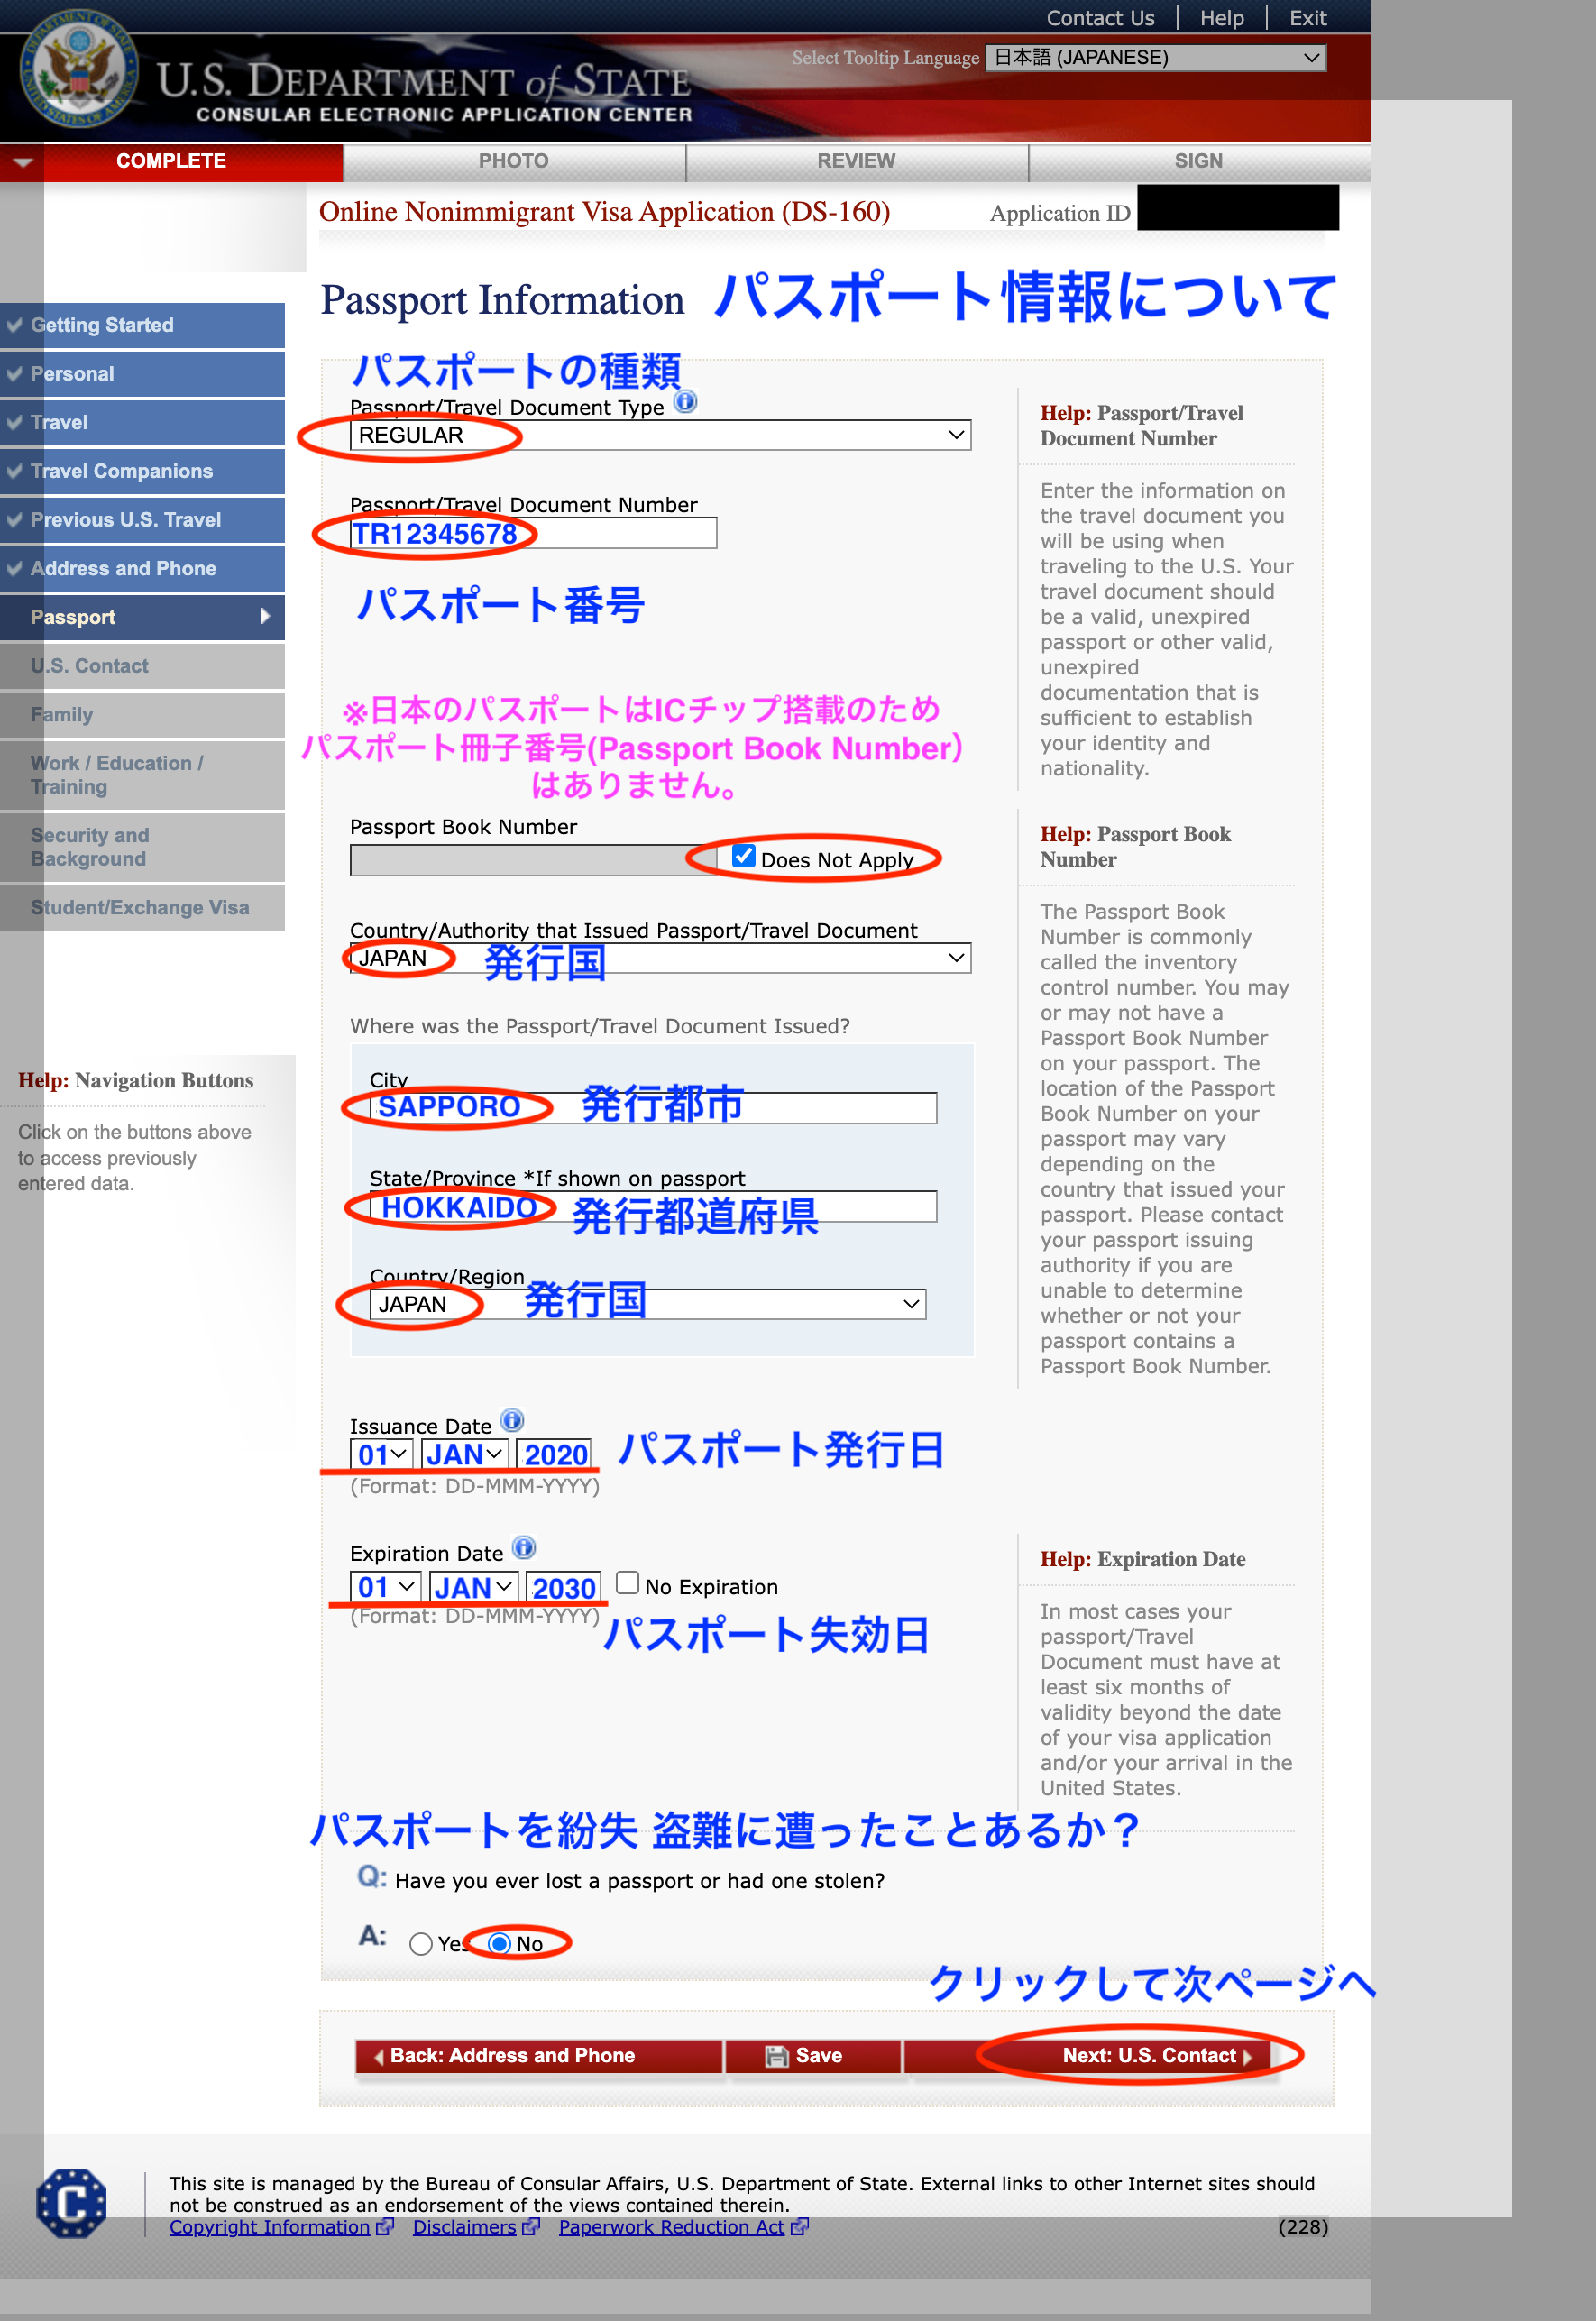This screenshot has width=1596, height=2321.
Task: Switch to the REVIEW tab
Action: (856, 161)
